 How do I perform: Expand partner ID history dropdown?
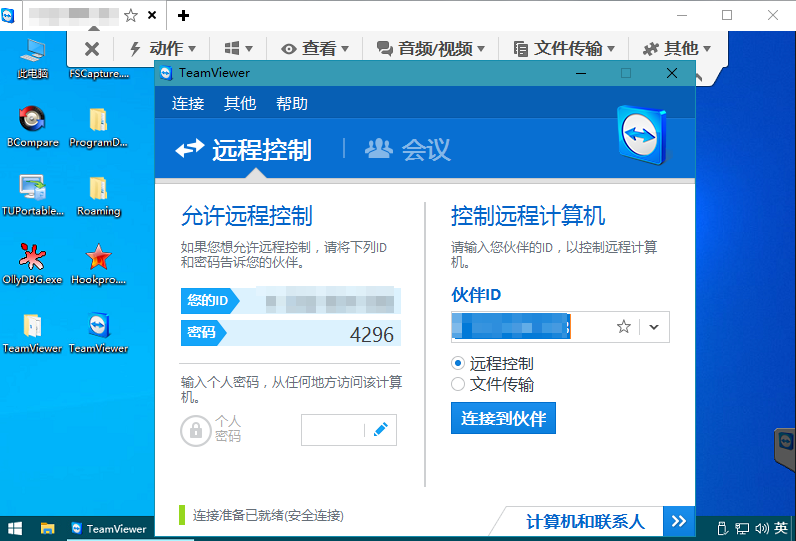[654, 327]
